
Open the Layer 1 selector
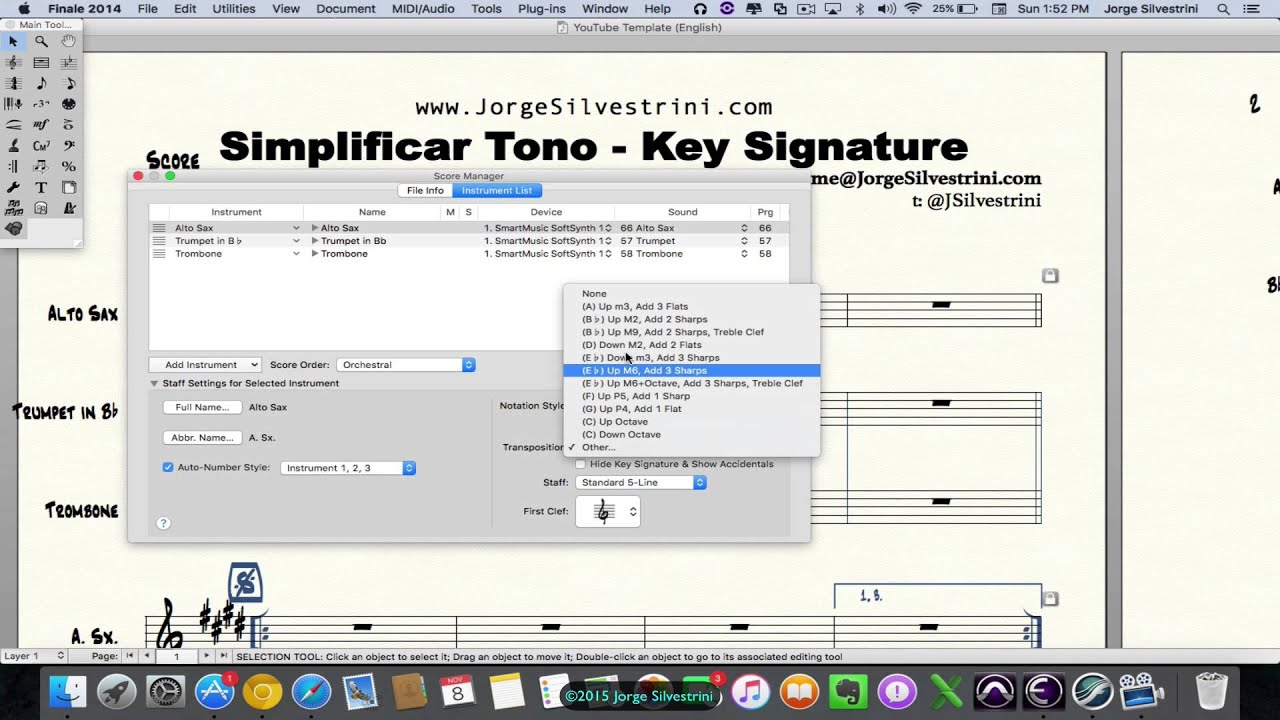coord(34,656)
